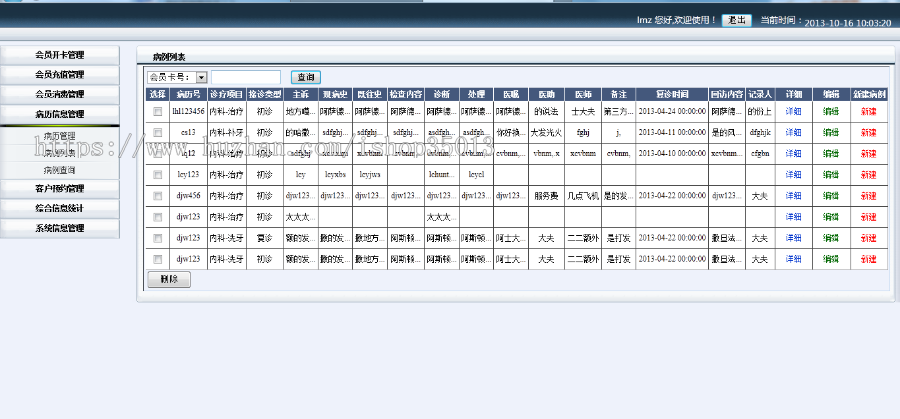Open 详细 for record ley123
Viewport: 900px width, 419px height.
pyautogui.click(x=793, y=174)
